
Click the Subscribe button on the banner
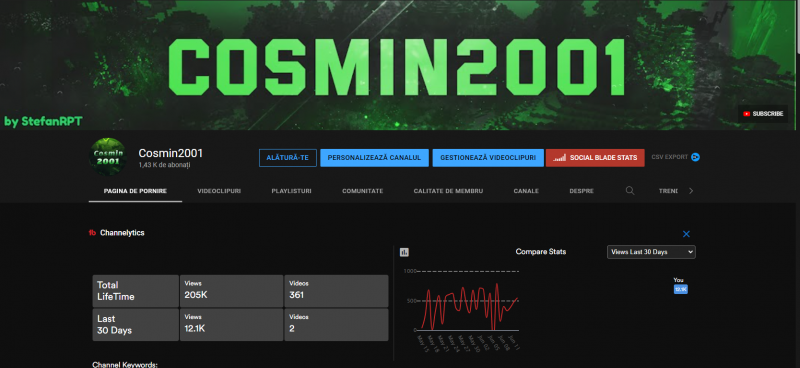pyautogui.click(x=763, y=114)
